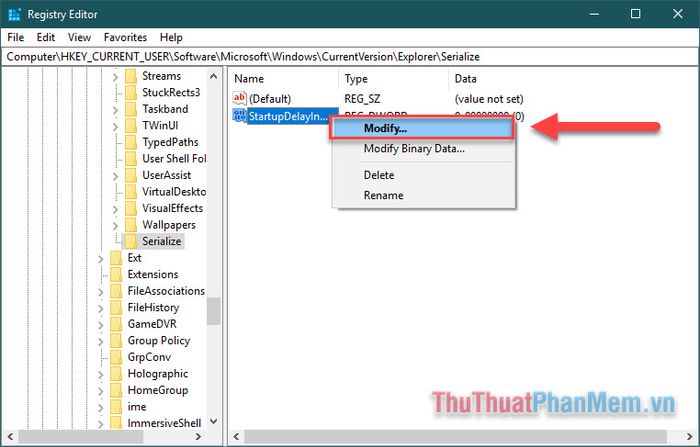
Task: Expand the Ext key
Action: click(100, 259)
